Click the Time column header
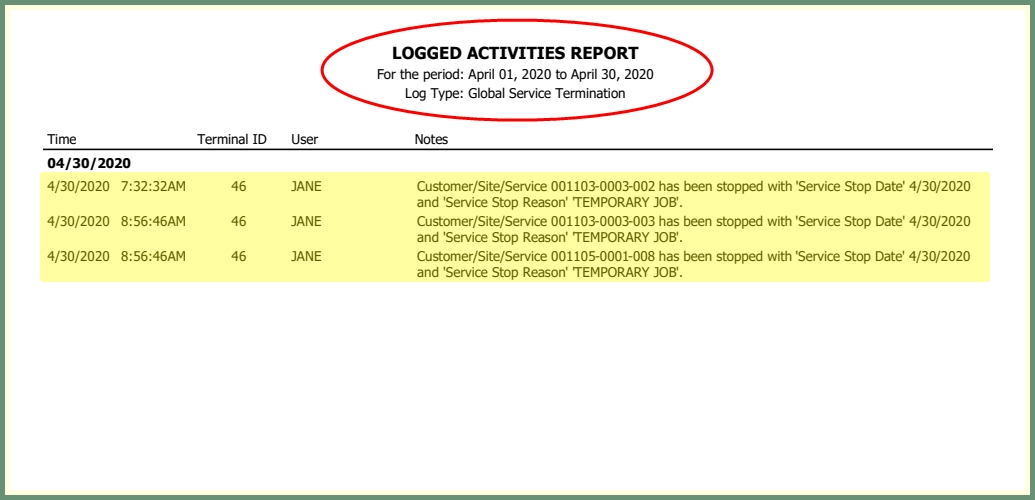This screenshot has width=1035, height=500. (61, 139)
